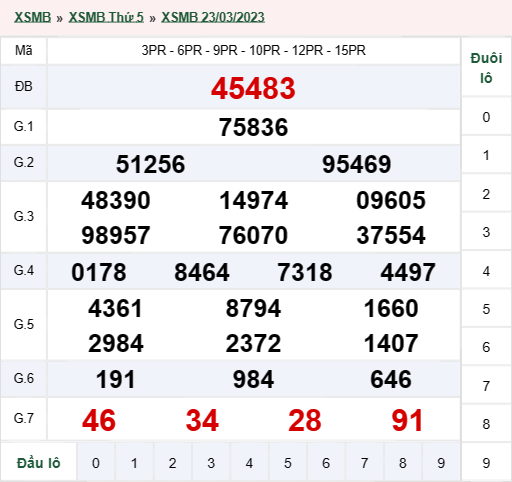Click the Đuôi lô column header
512x482 pixels.
pyautogui.click(x=486, y=68)
